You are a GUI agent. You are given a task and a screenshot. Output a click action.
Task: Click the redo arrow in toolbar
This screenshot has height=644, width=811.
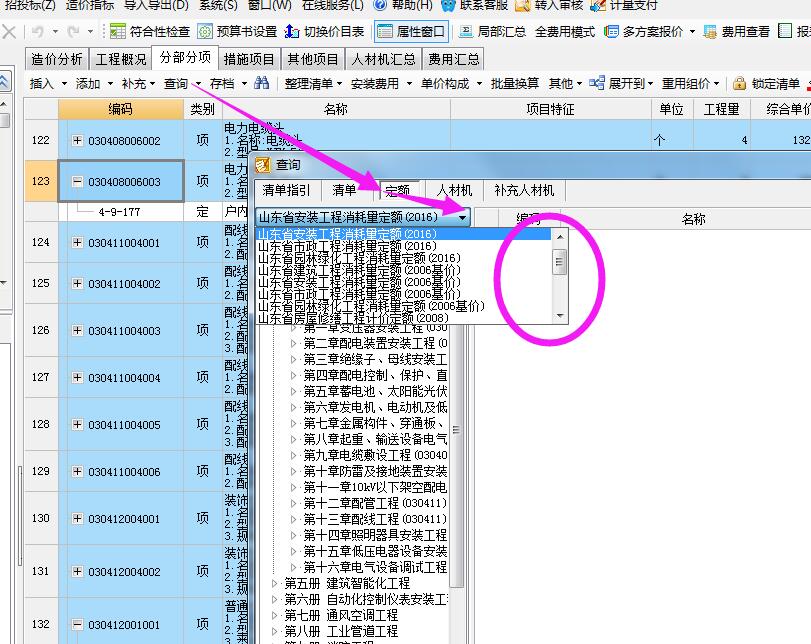coord(73,32)
